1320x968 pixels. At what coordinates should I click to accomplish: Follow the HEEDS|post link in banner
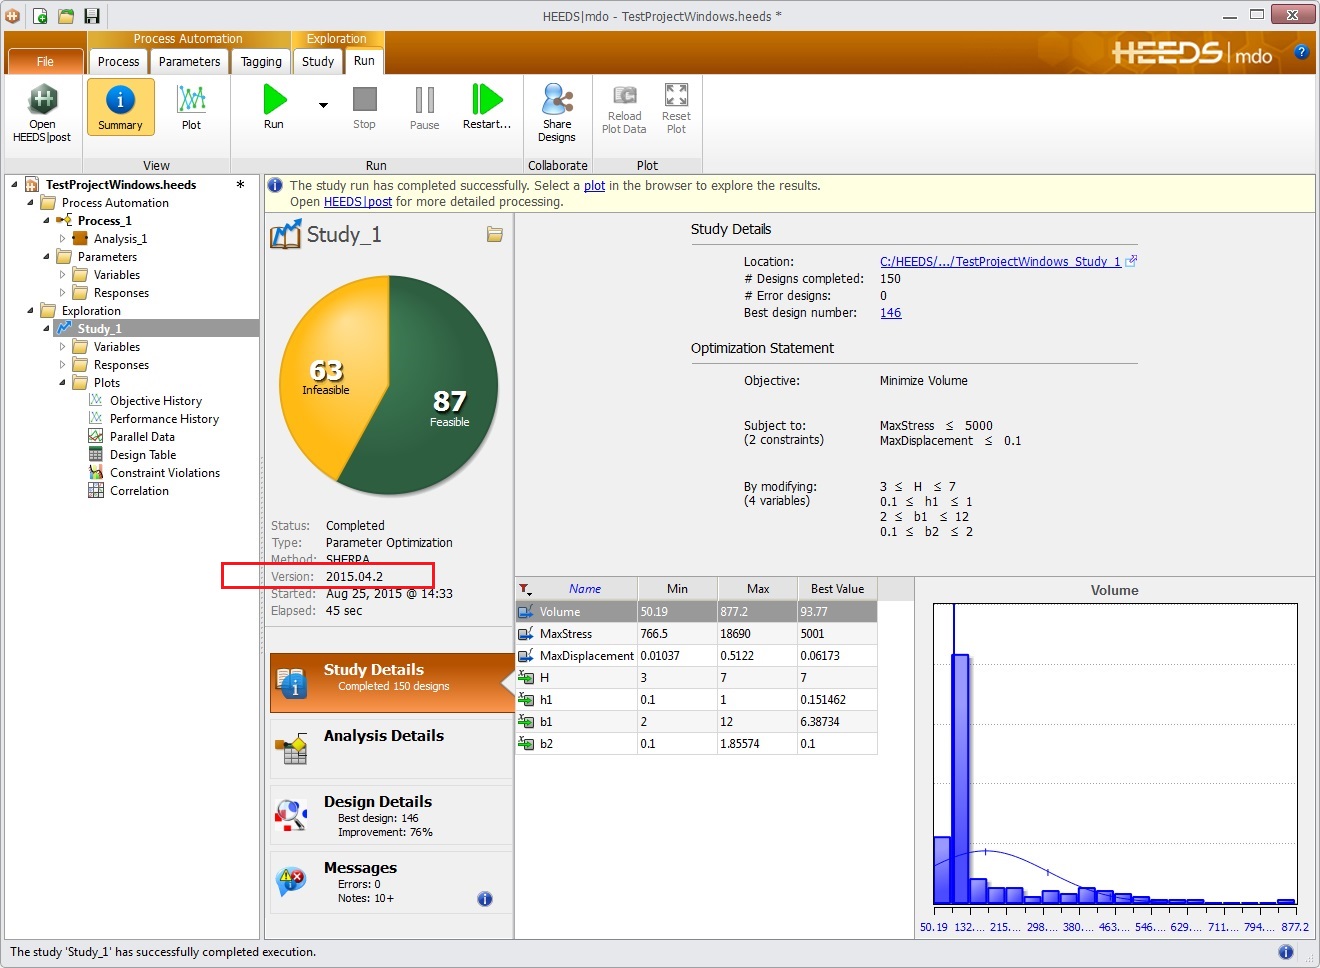click(x=358, y=202)
